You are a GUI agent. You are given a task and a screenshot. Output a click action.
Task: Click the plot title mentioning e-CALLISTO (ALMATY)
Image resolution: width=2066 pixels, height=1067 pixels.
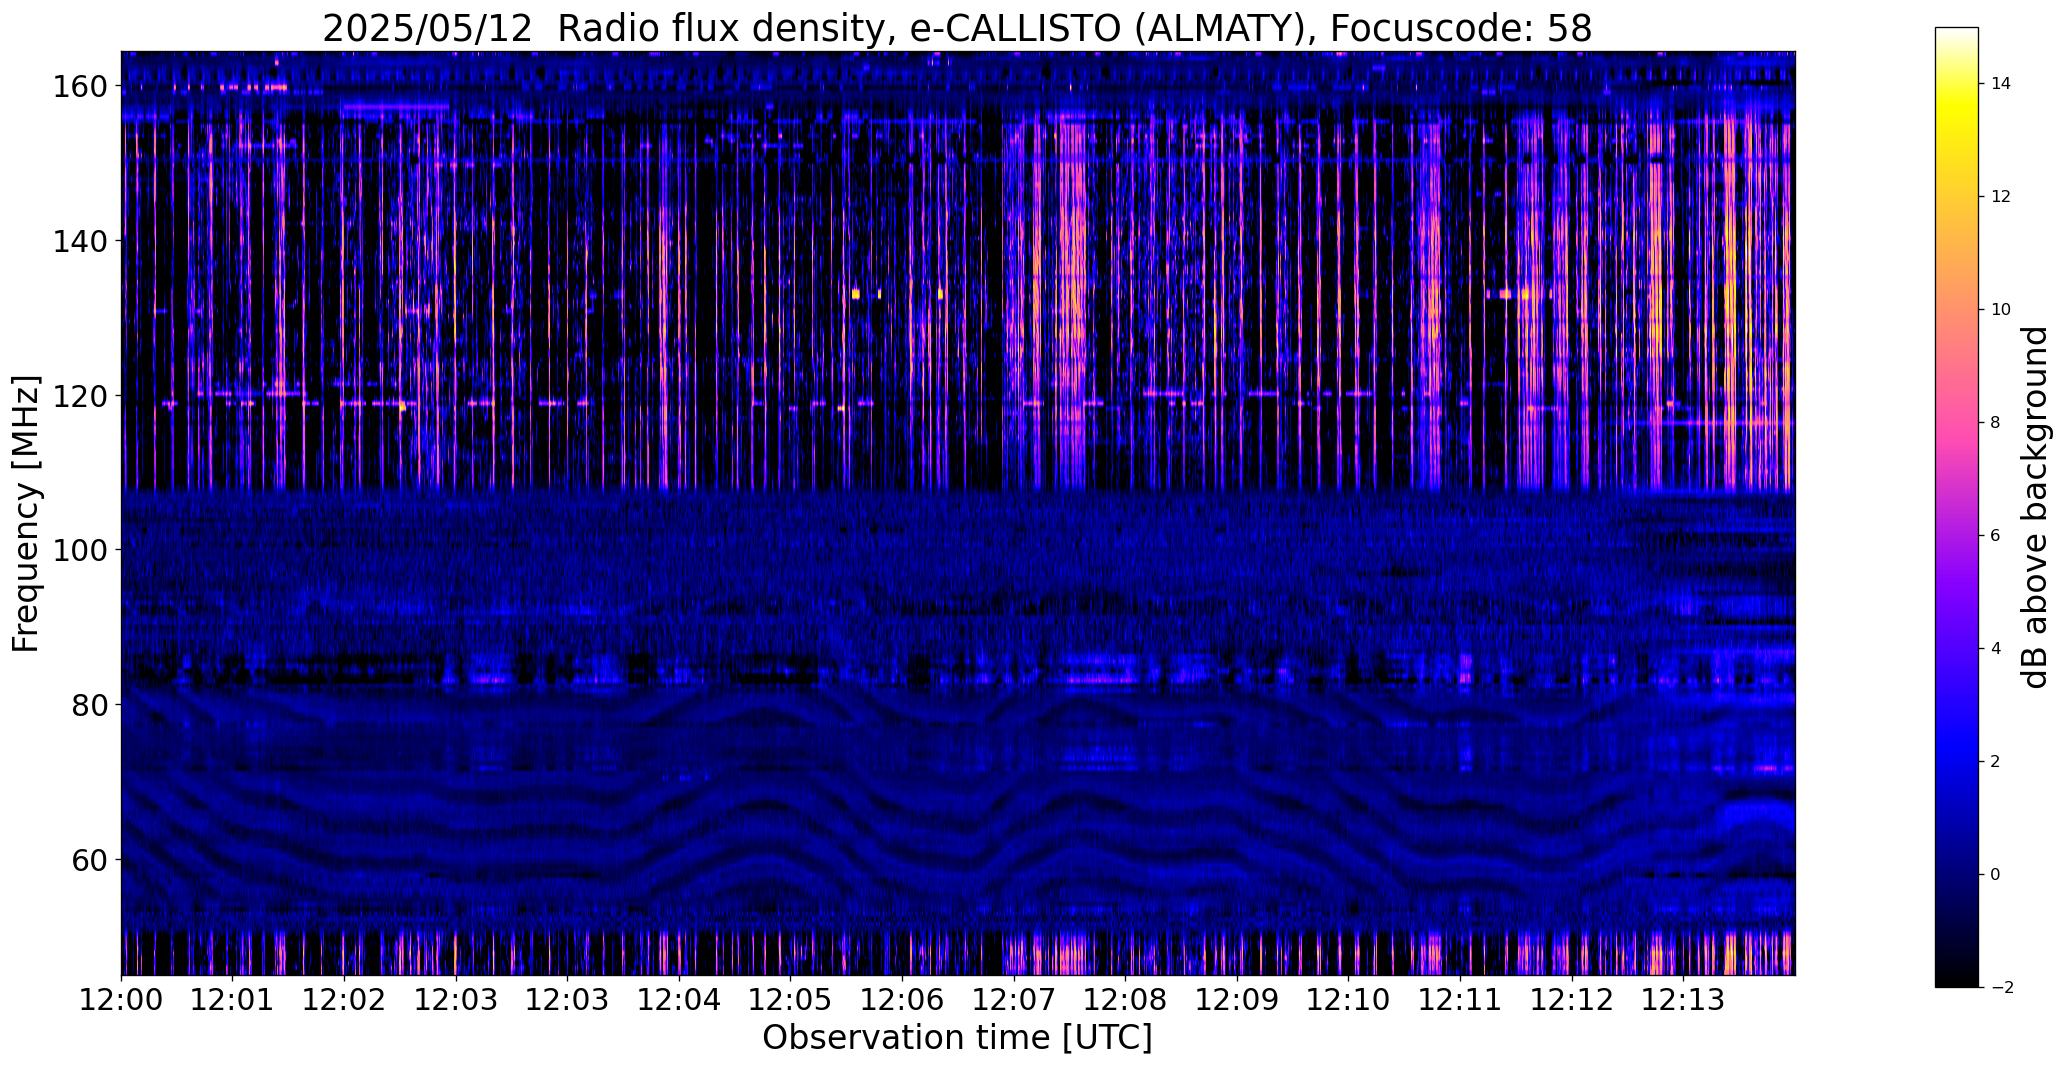pos(957,28)
